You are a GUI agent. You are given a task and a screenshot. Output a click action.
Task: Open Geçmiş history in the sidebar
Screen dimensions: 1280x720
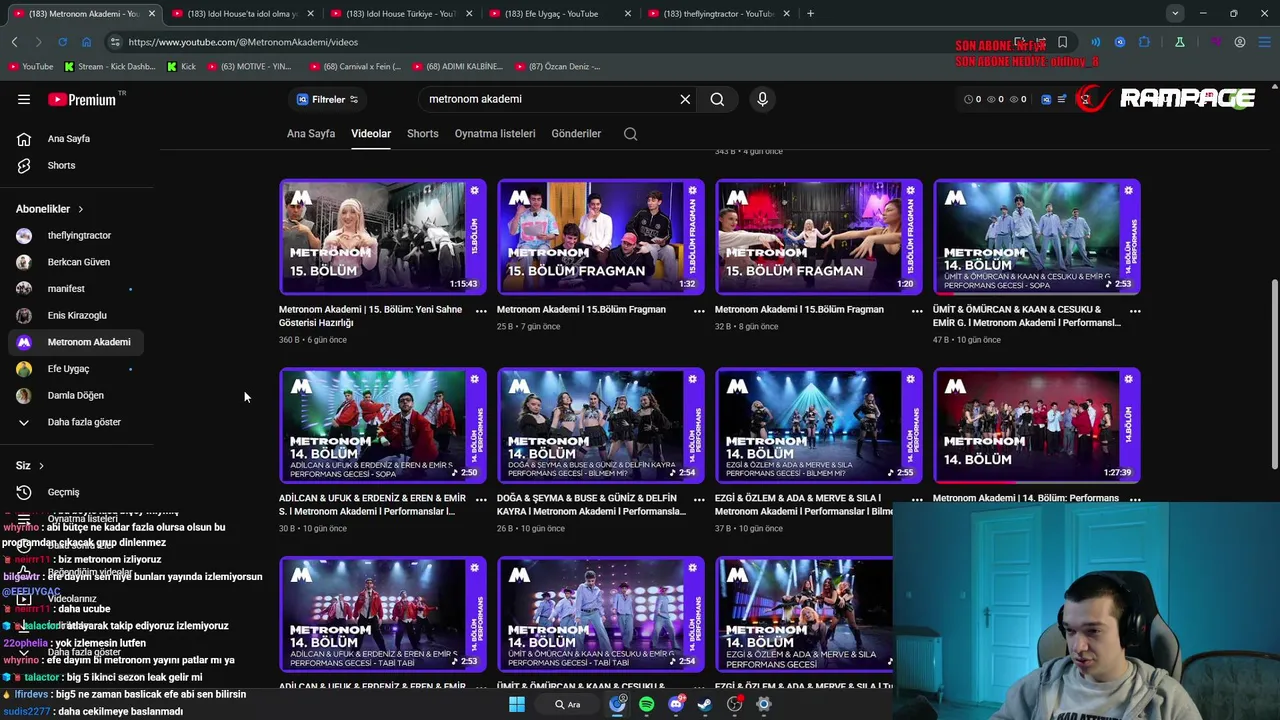(x=76, y=492)
